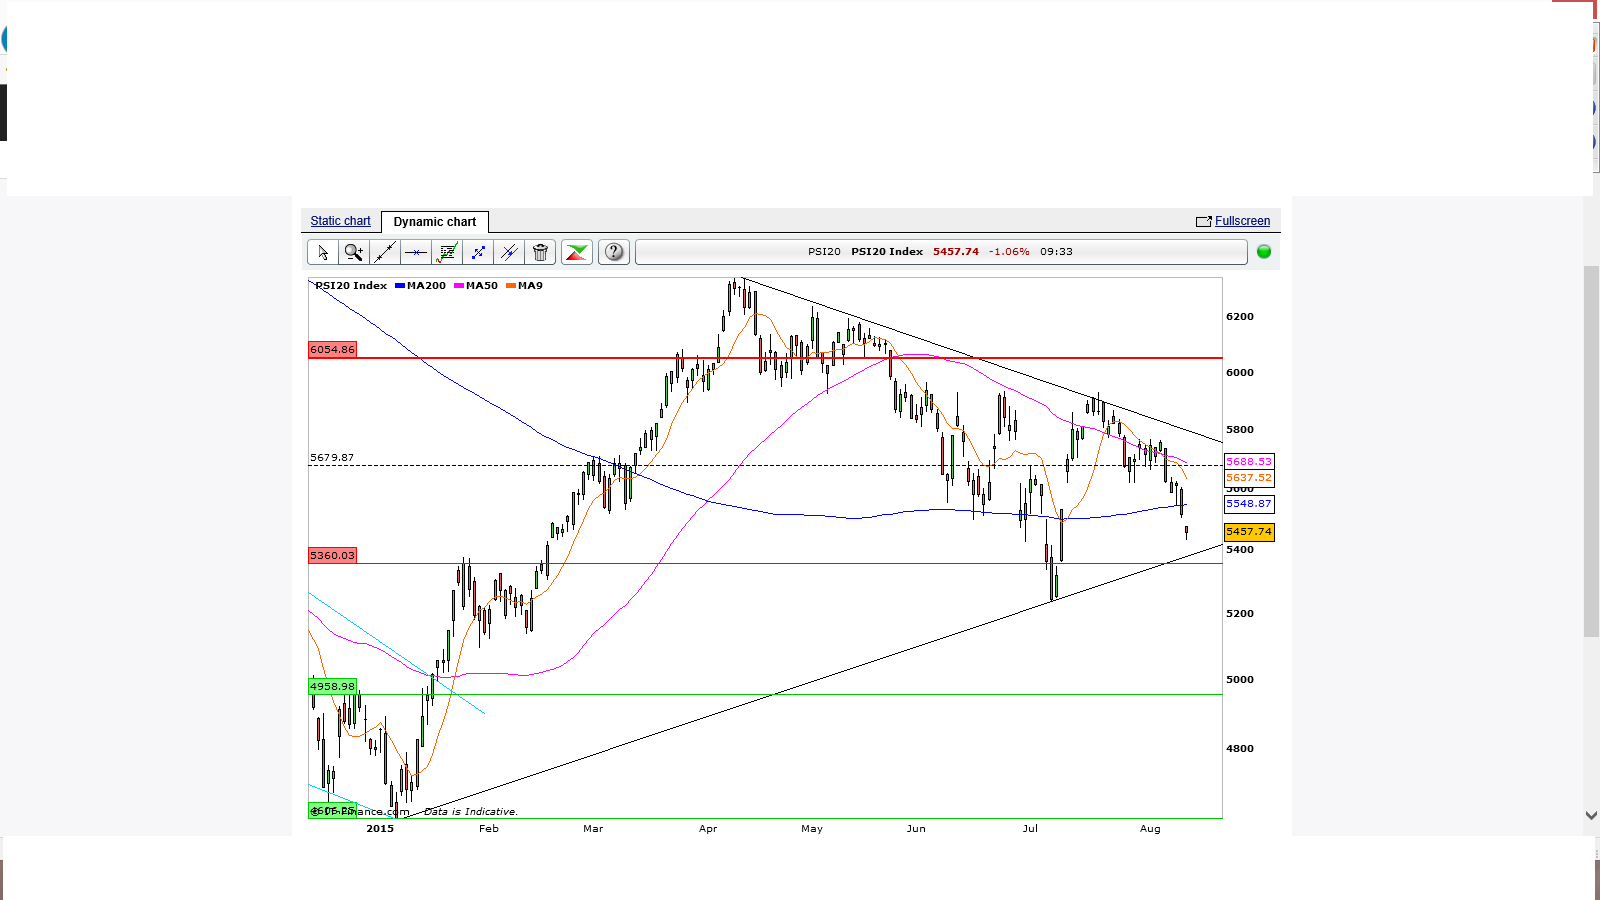The image size is (1600, 900).
Task: Click the Jun label on the time axis
Action: tap(916, 829)
